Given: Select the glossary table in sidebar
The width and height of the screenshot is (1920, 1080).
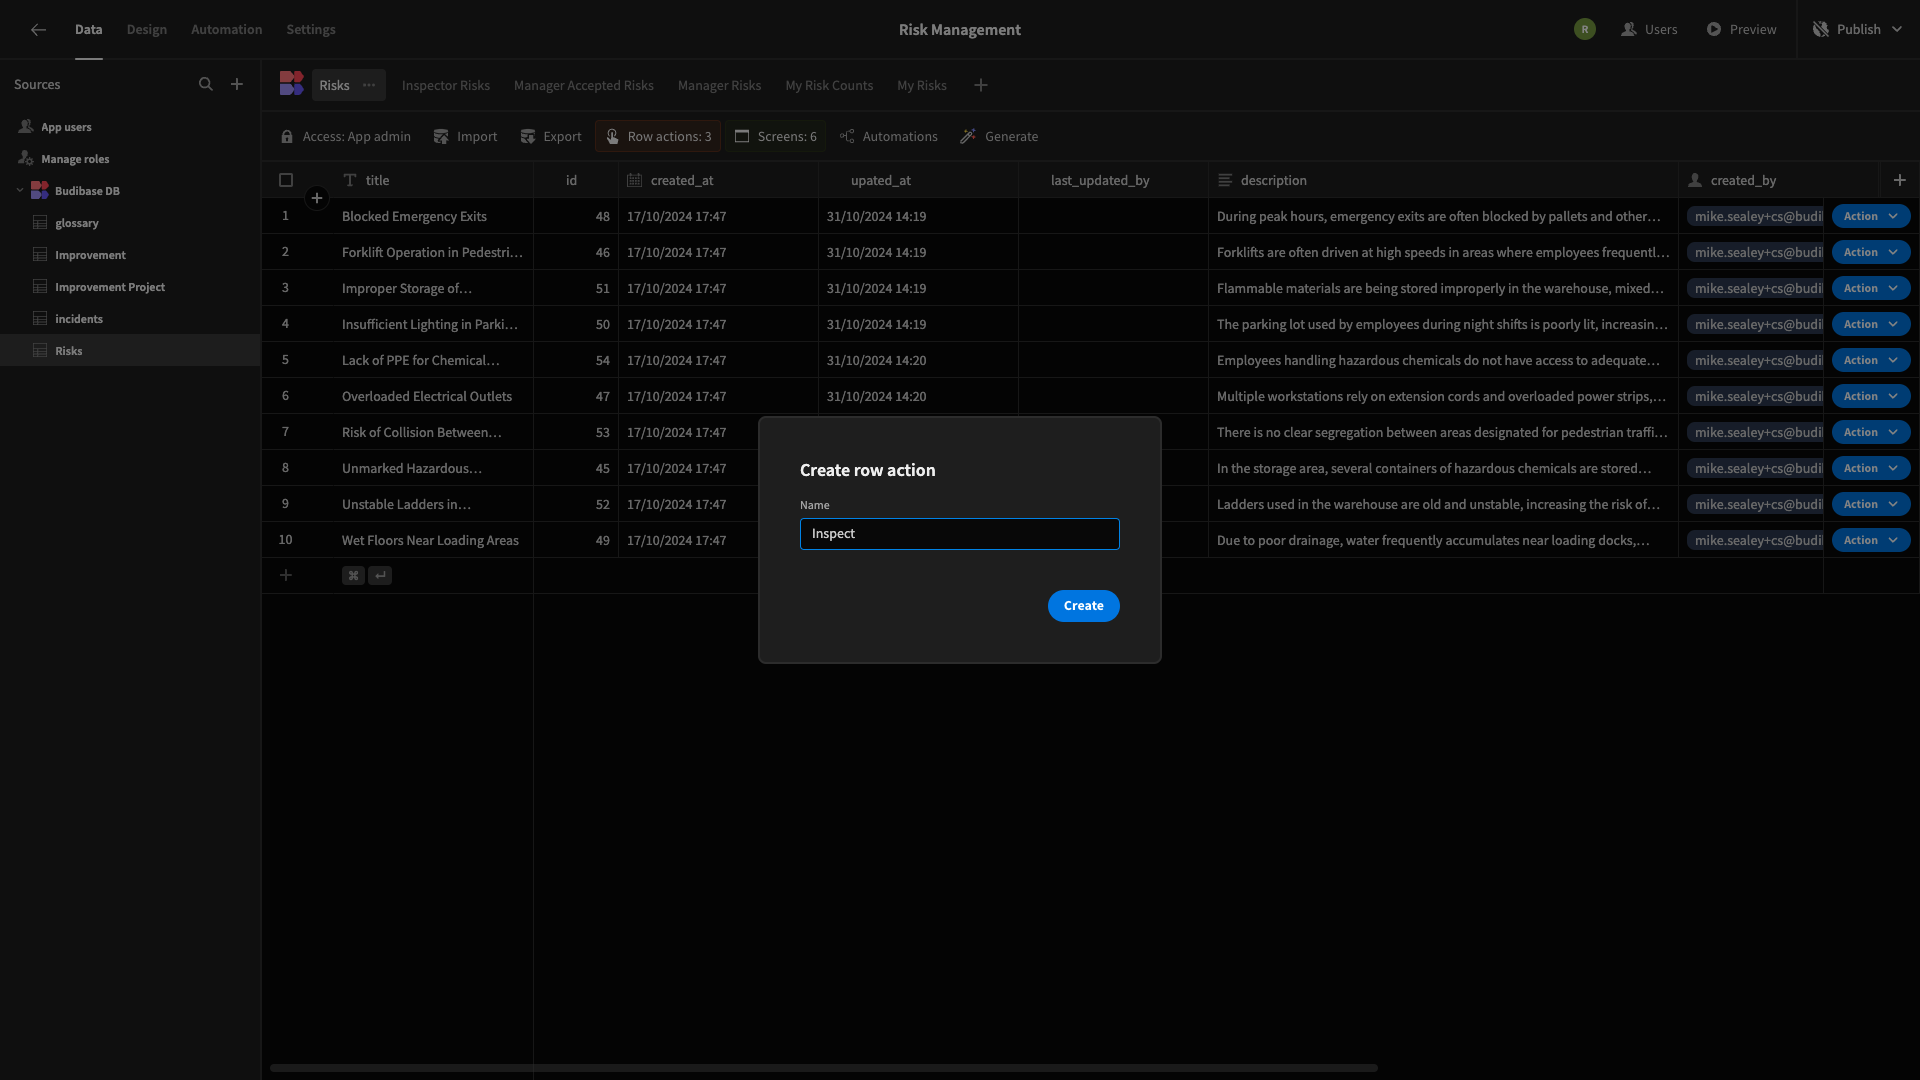Looking at the screenshot, I should click(130, 223).
